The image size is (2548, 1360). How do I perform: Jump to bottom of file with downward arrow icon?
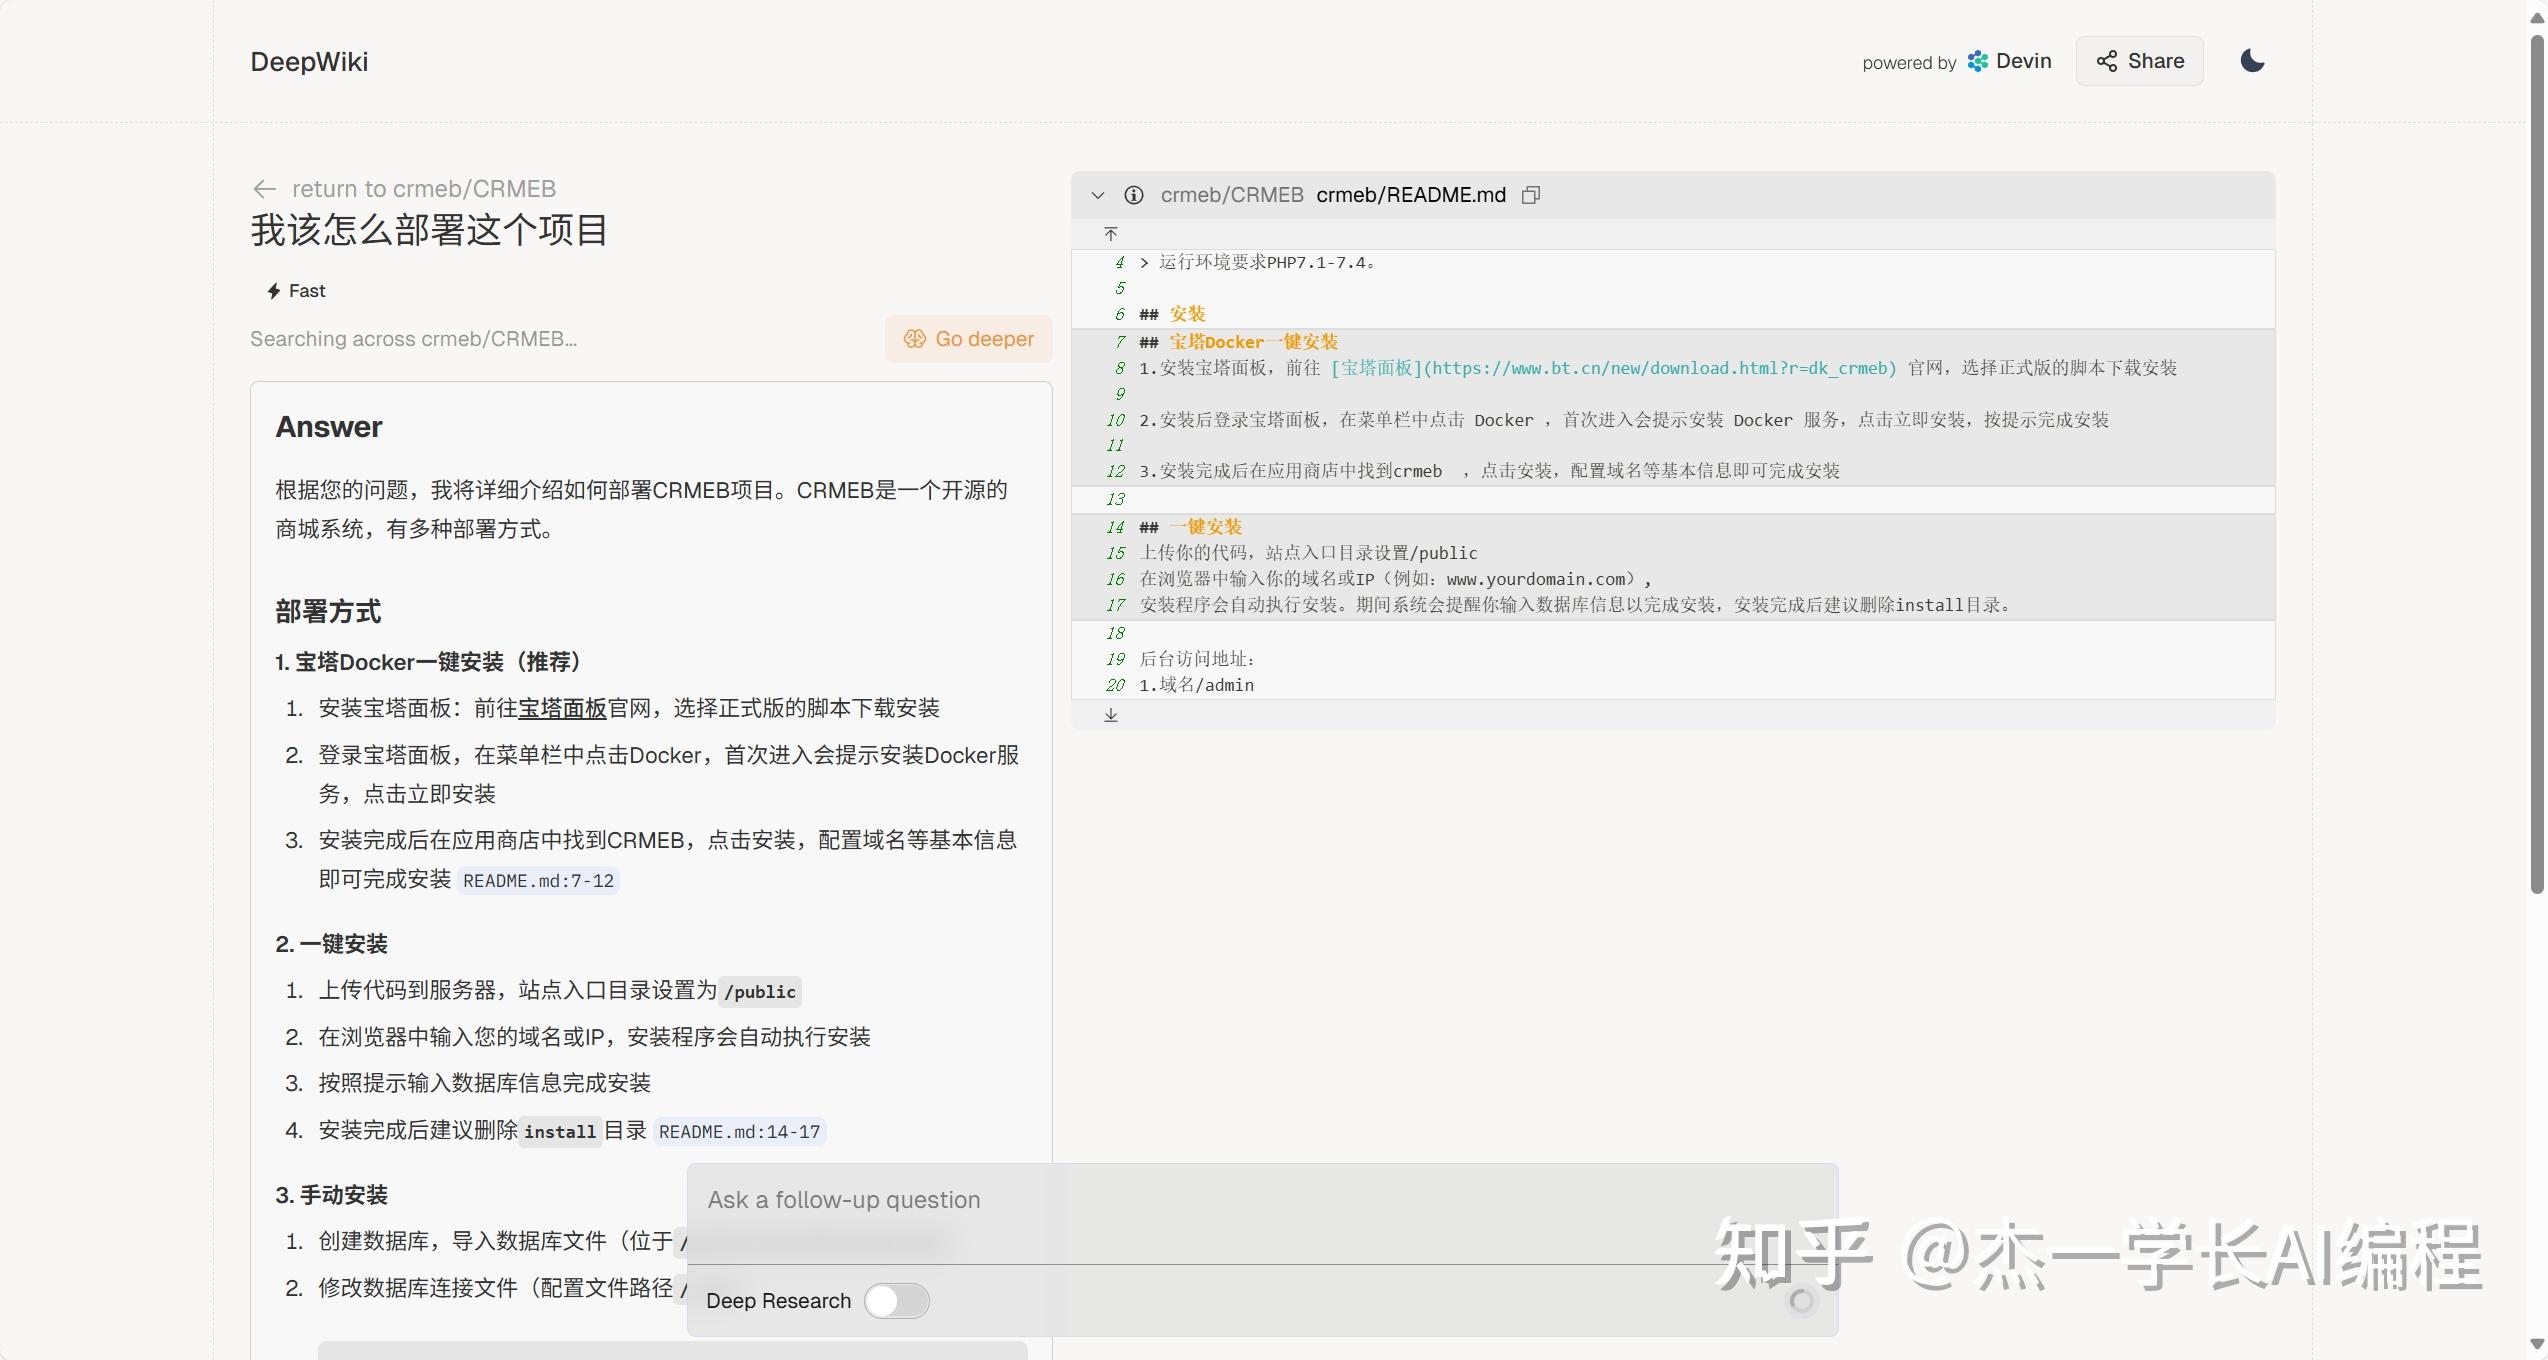pyautogui.click(x=1110, y=714)
